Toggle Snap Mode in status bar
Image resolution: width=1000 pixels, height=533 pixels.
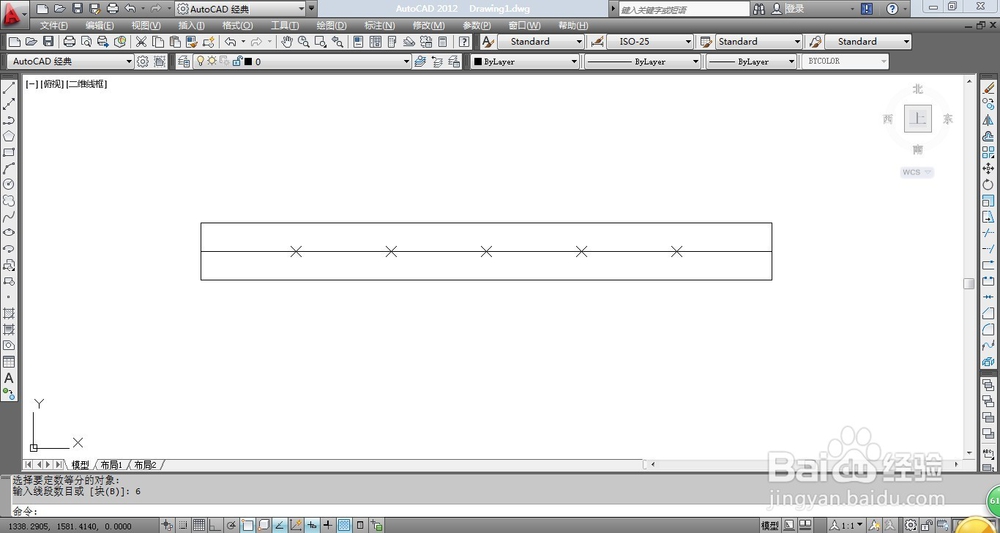pos(183,525)
